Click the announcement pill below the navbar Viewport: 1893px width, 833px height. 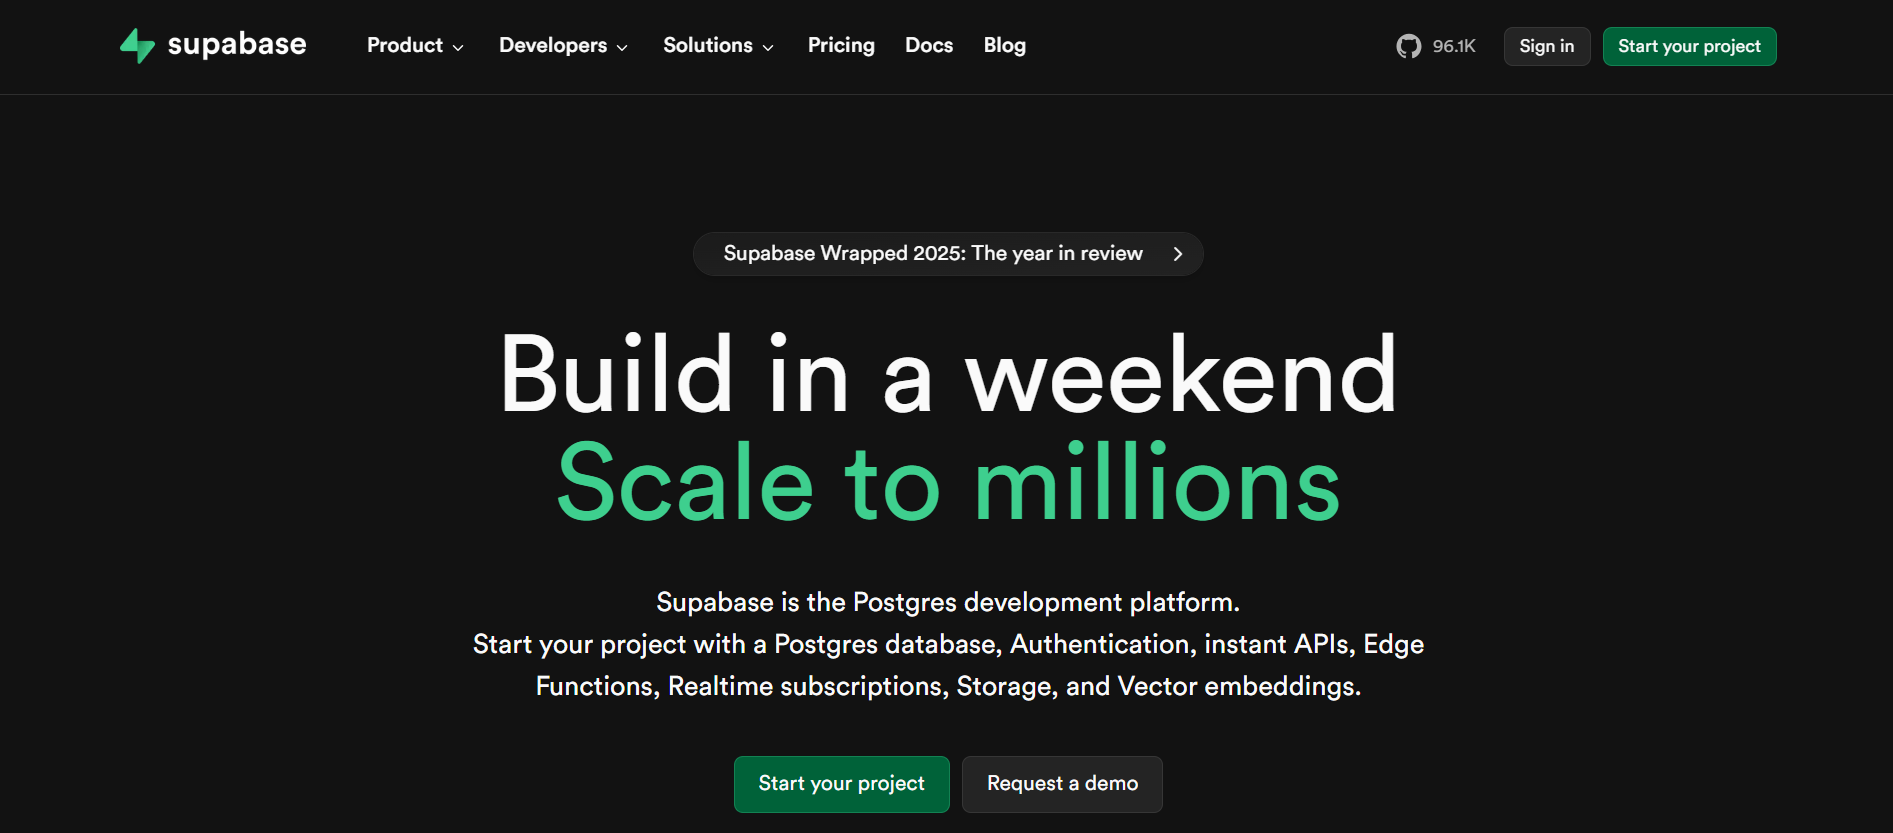948,253
